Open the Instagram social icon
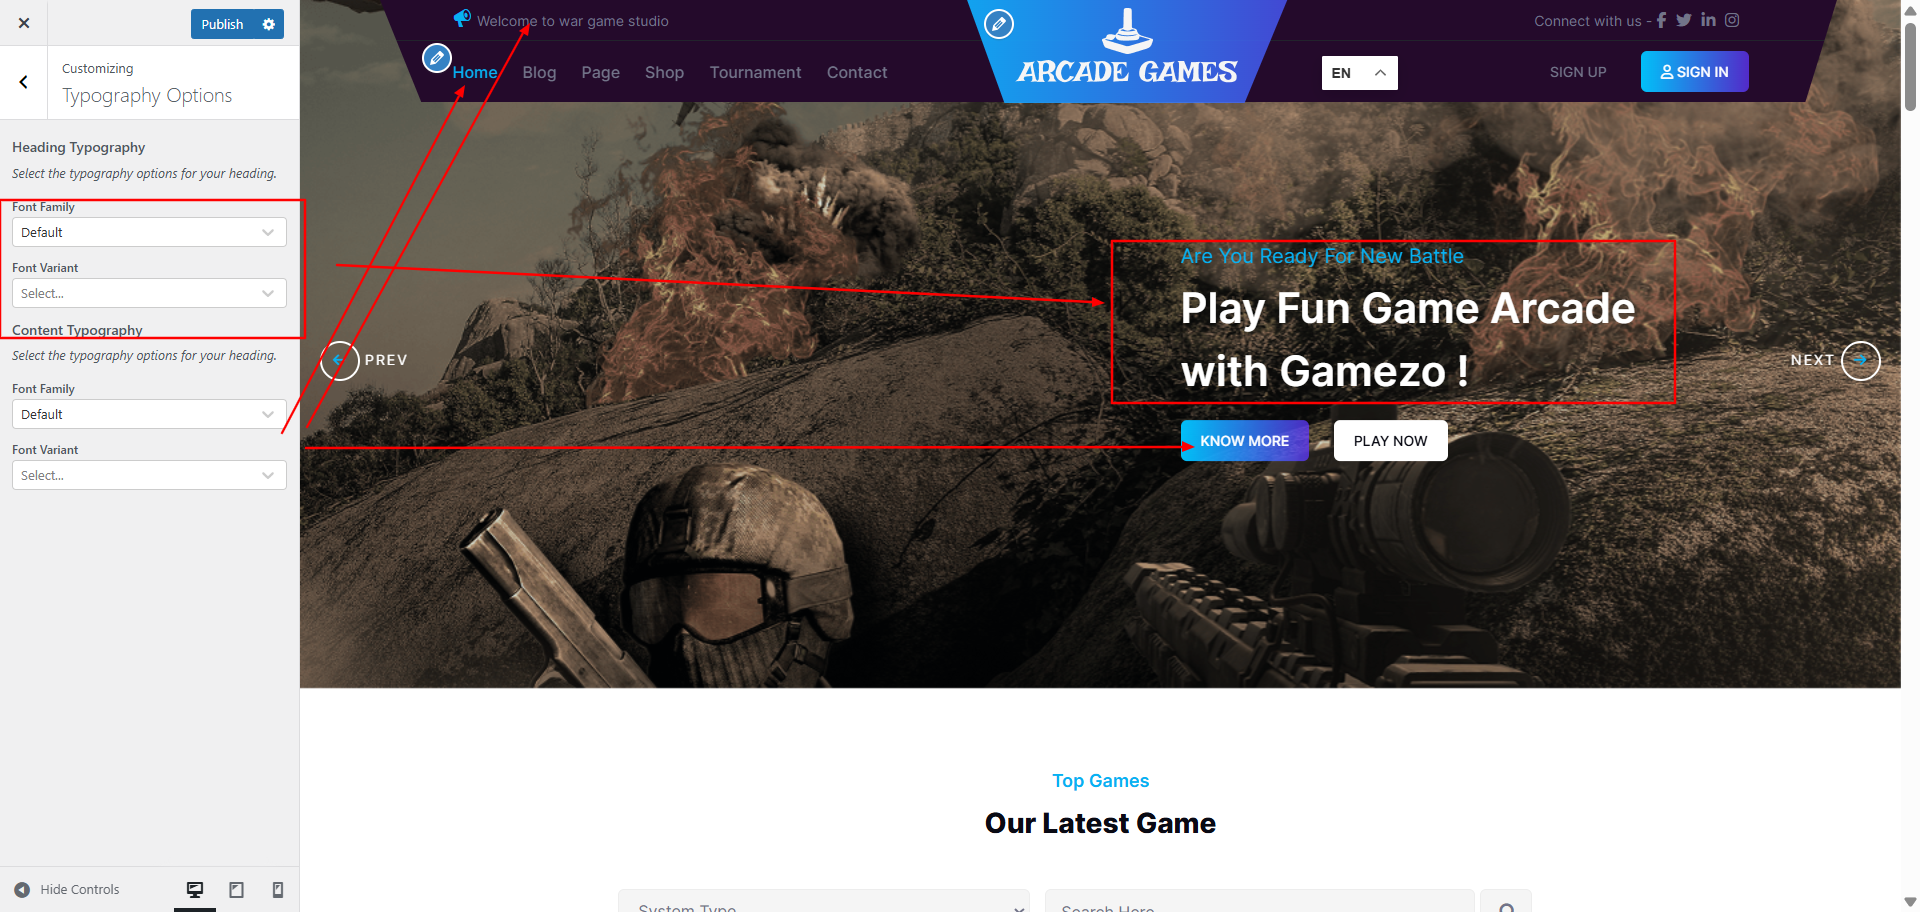1920x912 pixels. click(1732, 20)
